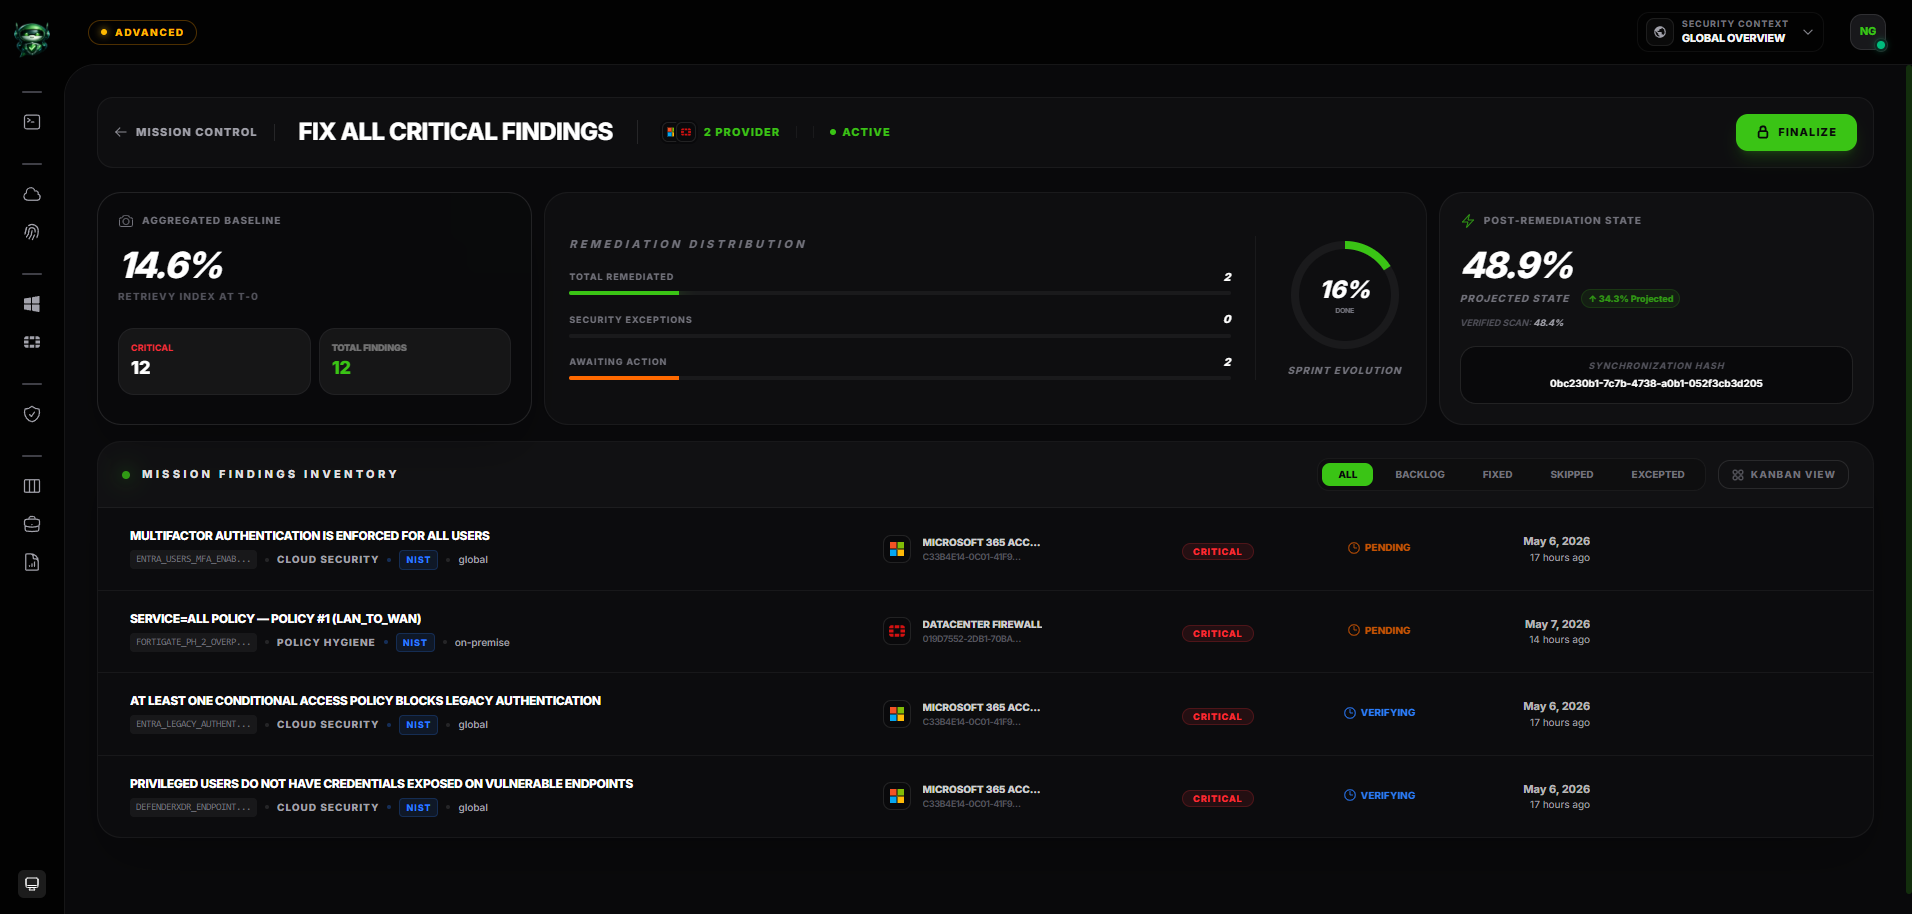Click Pending status in LAN_TO_WAN row
The image size is (1912, 914).
[1379, 631]
